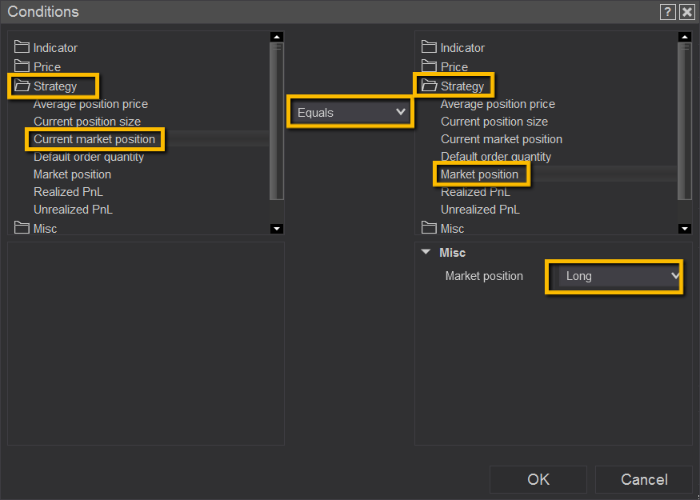Select Current market position in left tree

coord(94,139)
